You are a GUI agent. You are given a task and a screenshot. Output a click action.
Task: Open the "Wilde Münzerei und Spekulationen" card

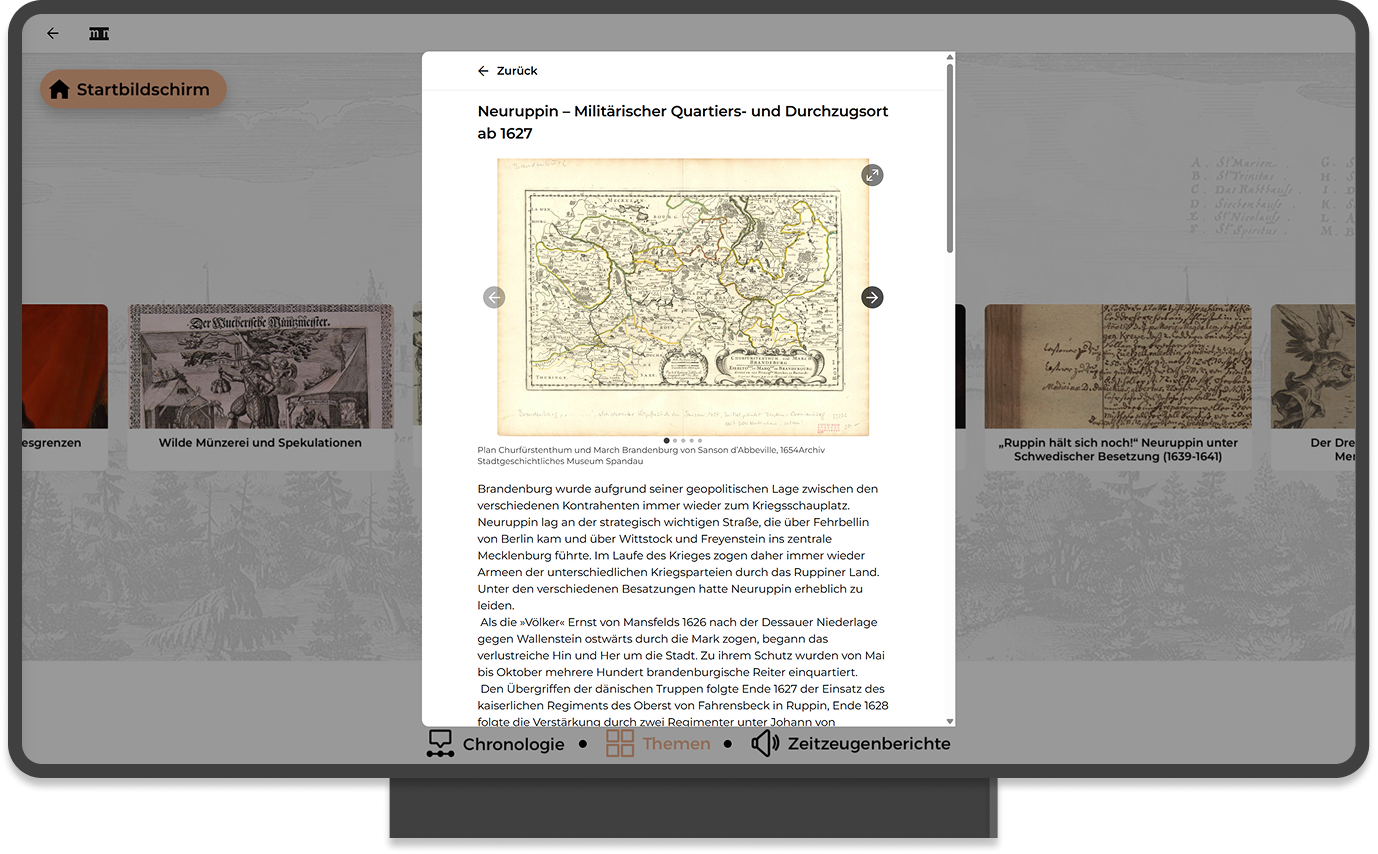click(260, 387)
